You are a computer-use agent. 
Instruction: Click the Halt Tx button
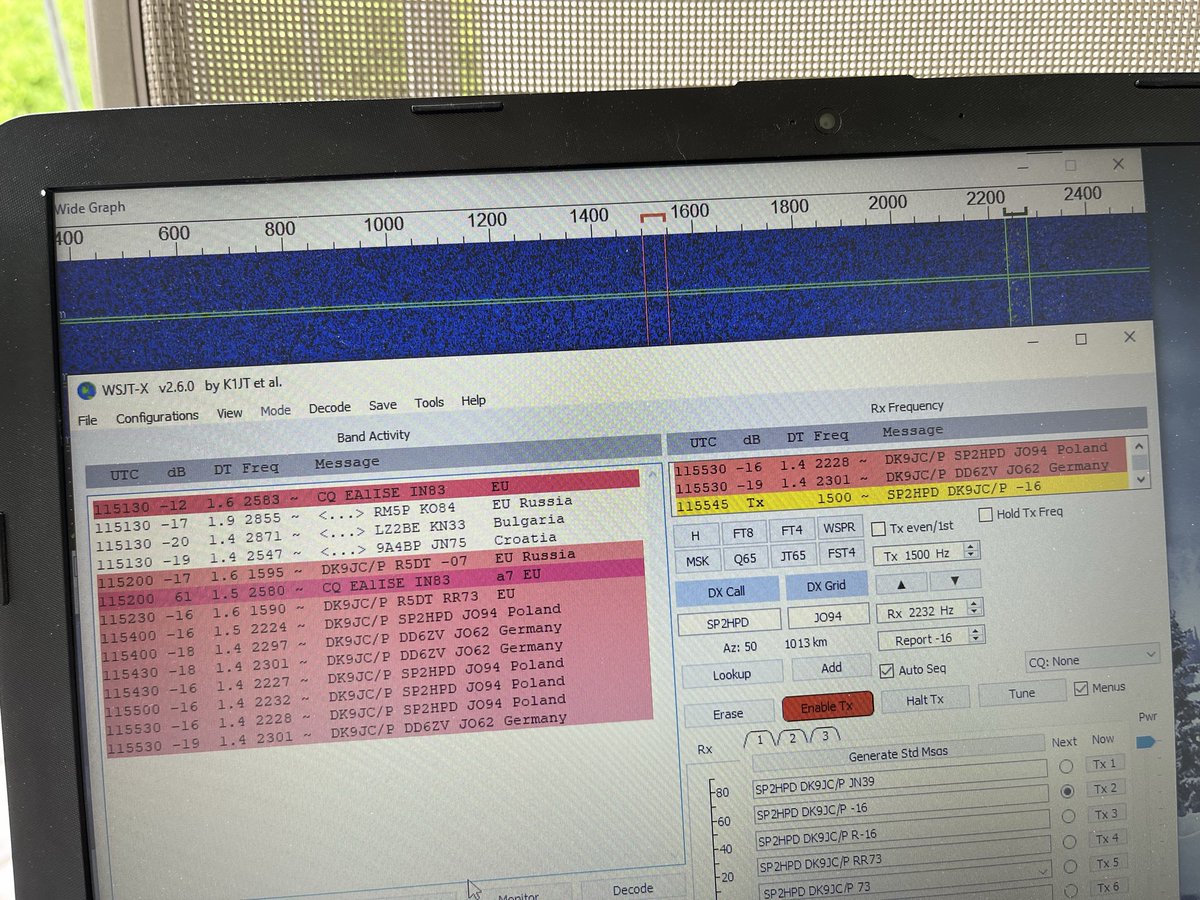(924, 699)
